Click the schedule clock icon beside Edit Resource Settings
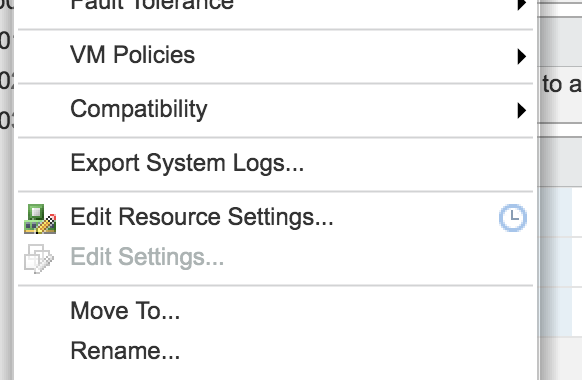Screen dimensions: 582x380 [x=513, y=218]
